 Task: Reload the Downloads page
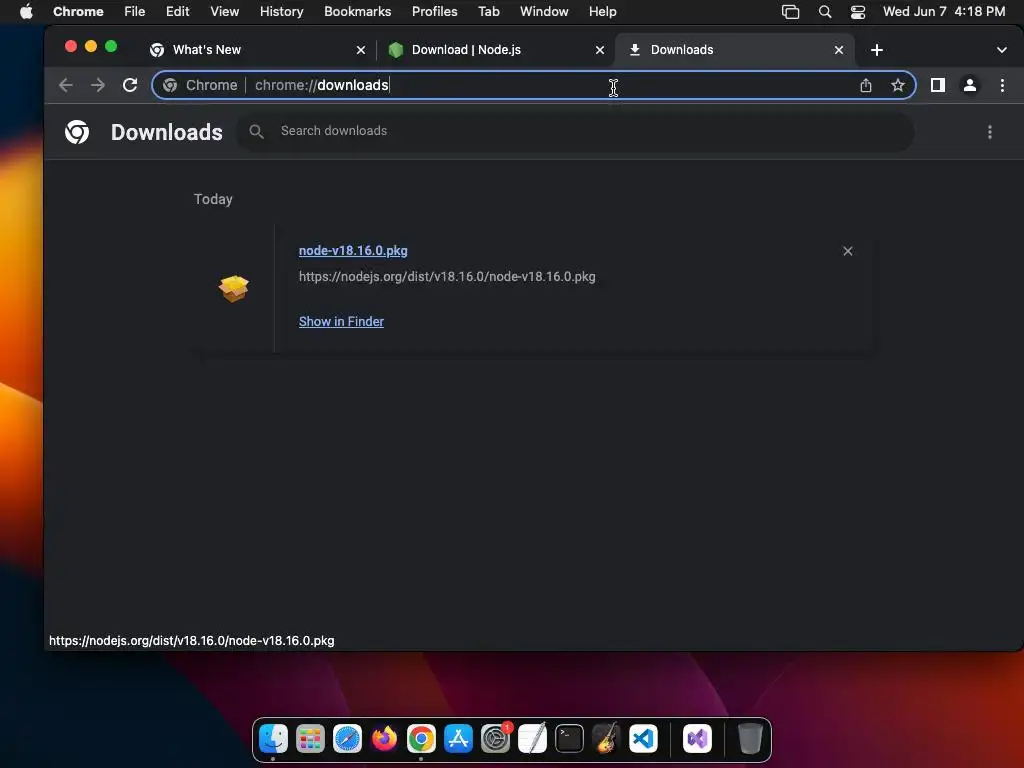pos(130,85)
